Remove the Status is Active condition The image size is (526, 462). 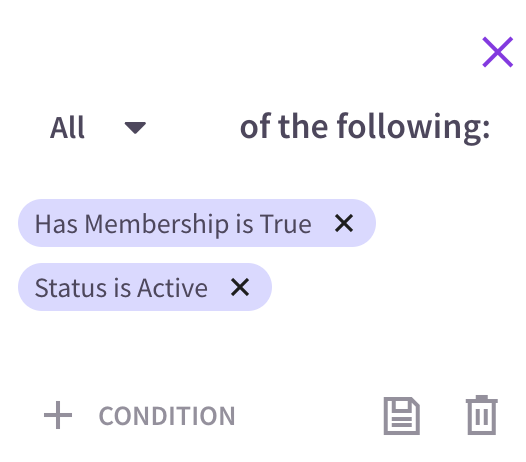240,287
